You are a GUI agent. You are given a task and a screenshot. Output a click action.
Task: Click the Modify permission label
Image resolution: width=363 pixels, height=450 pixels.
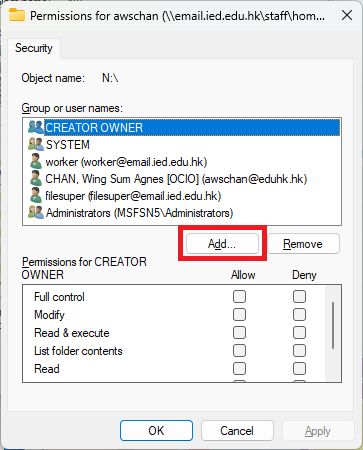tap(49, 315)
